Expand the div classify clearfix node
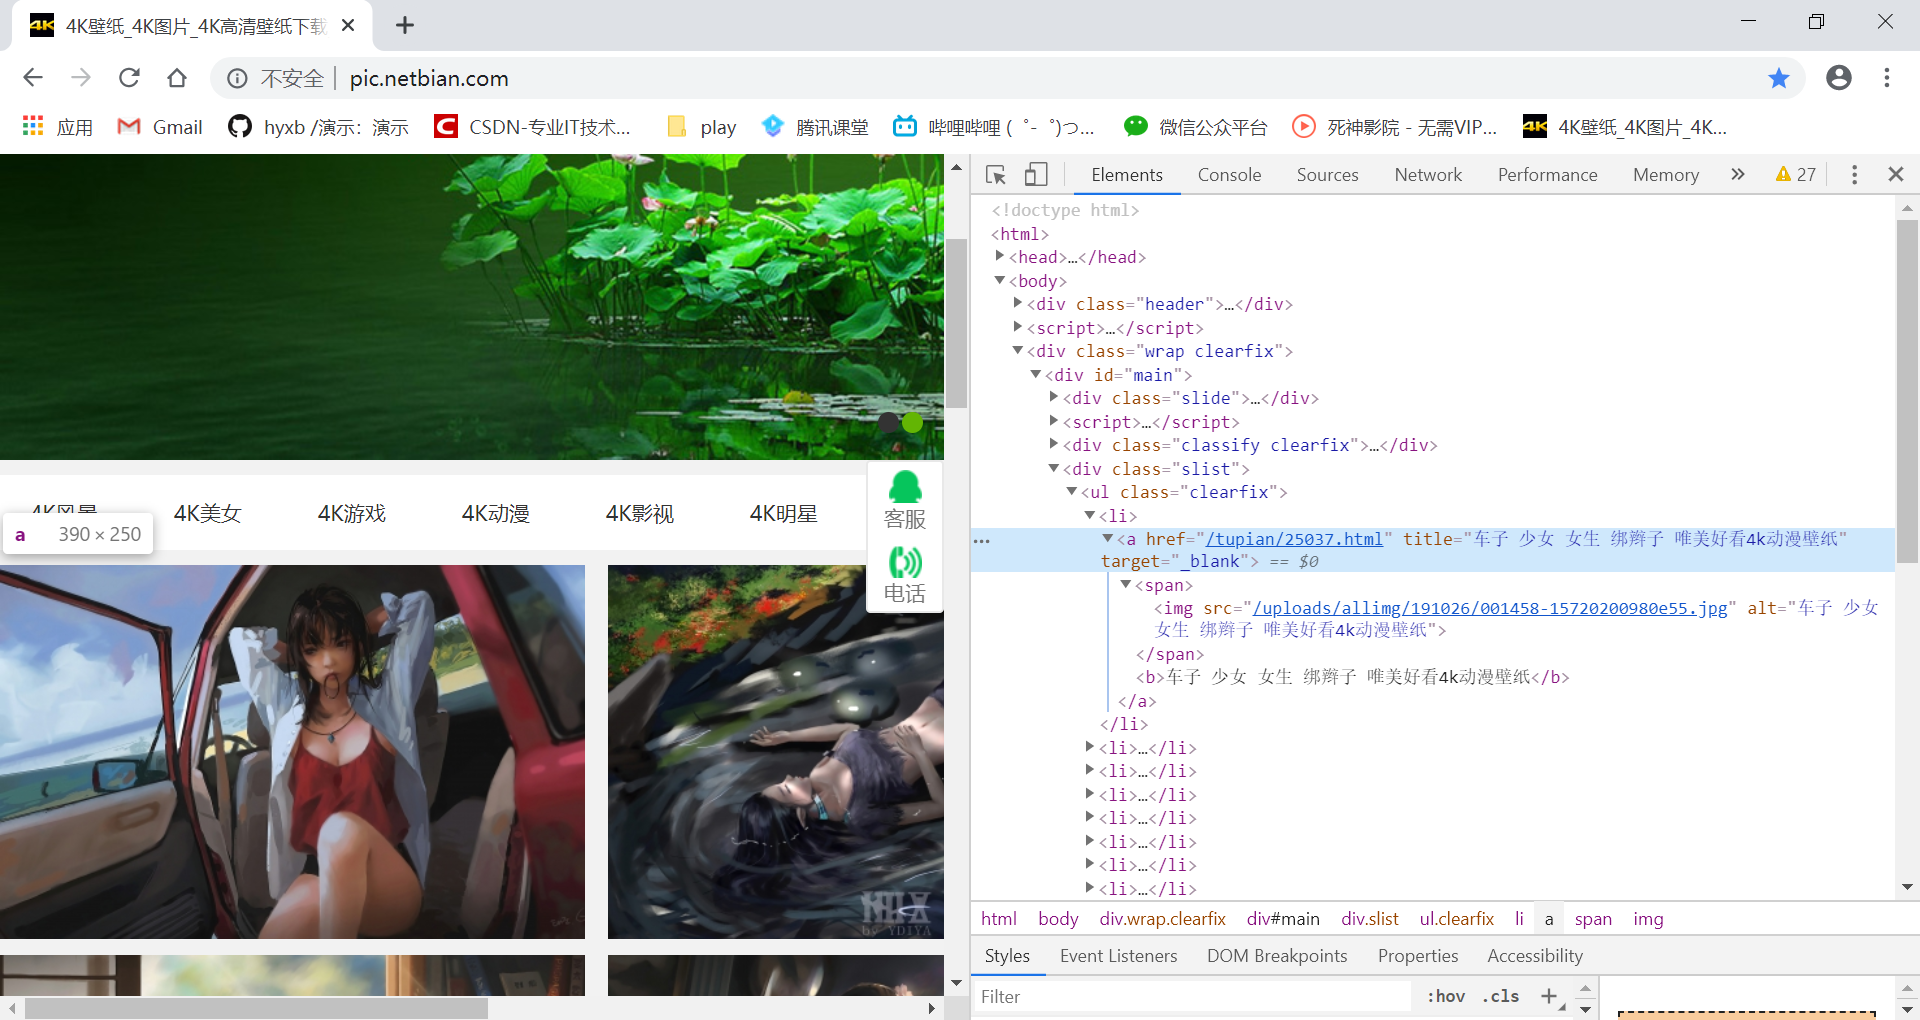The width and height of the screenshot is (1920, 1020). (1053, 444)
